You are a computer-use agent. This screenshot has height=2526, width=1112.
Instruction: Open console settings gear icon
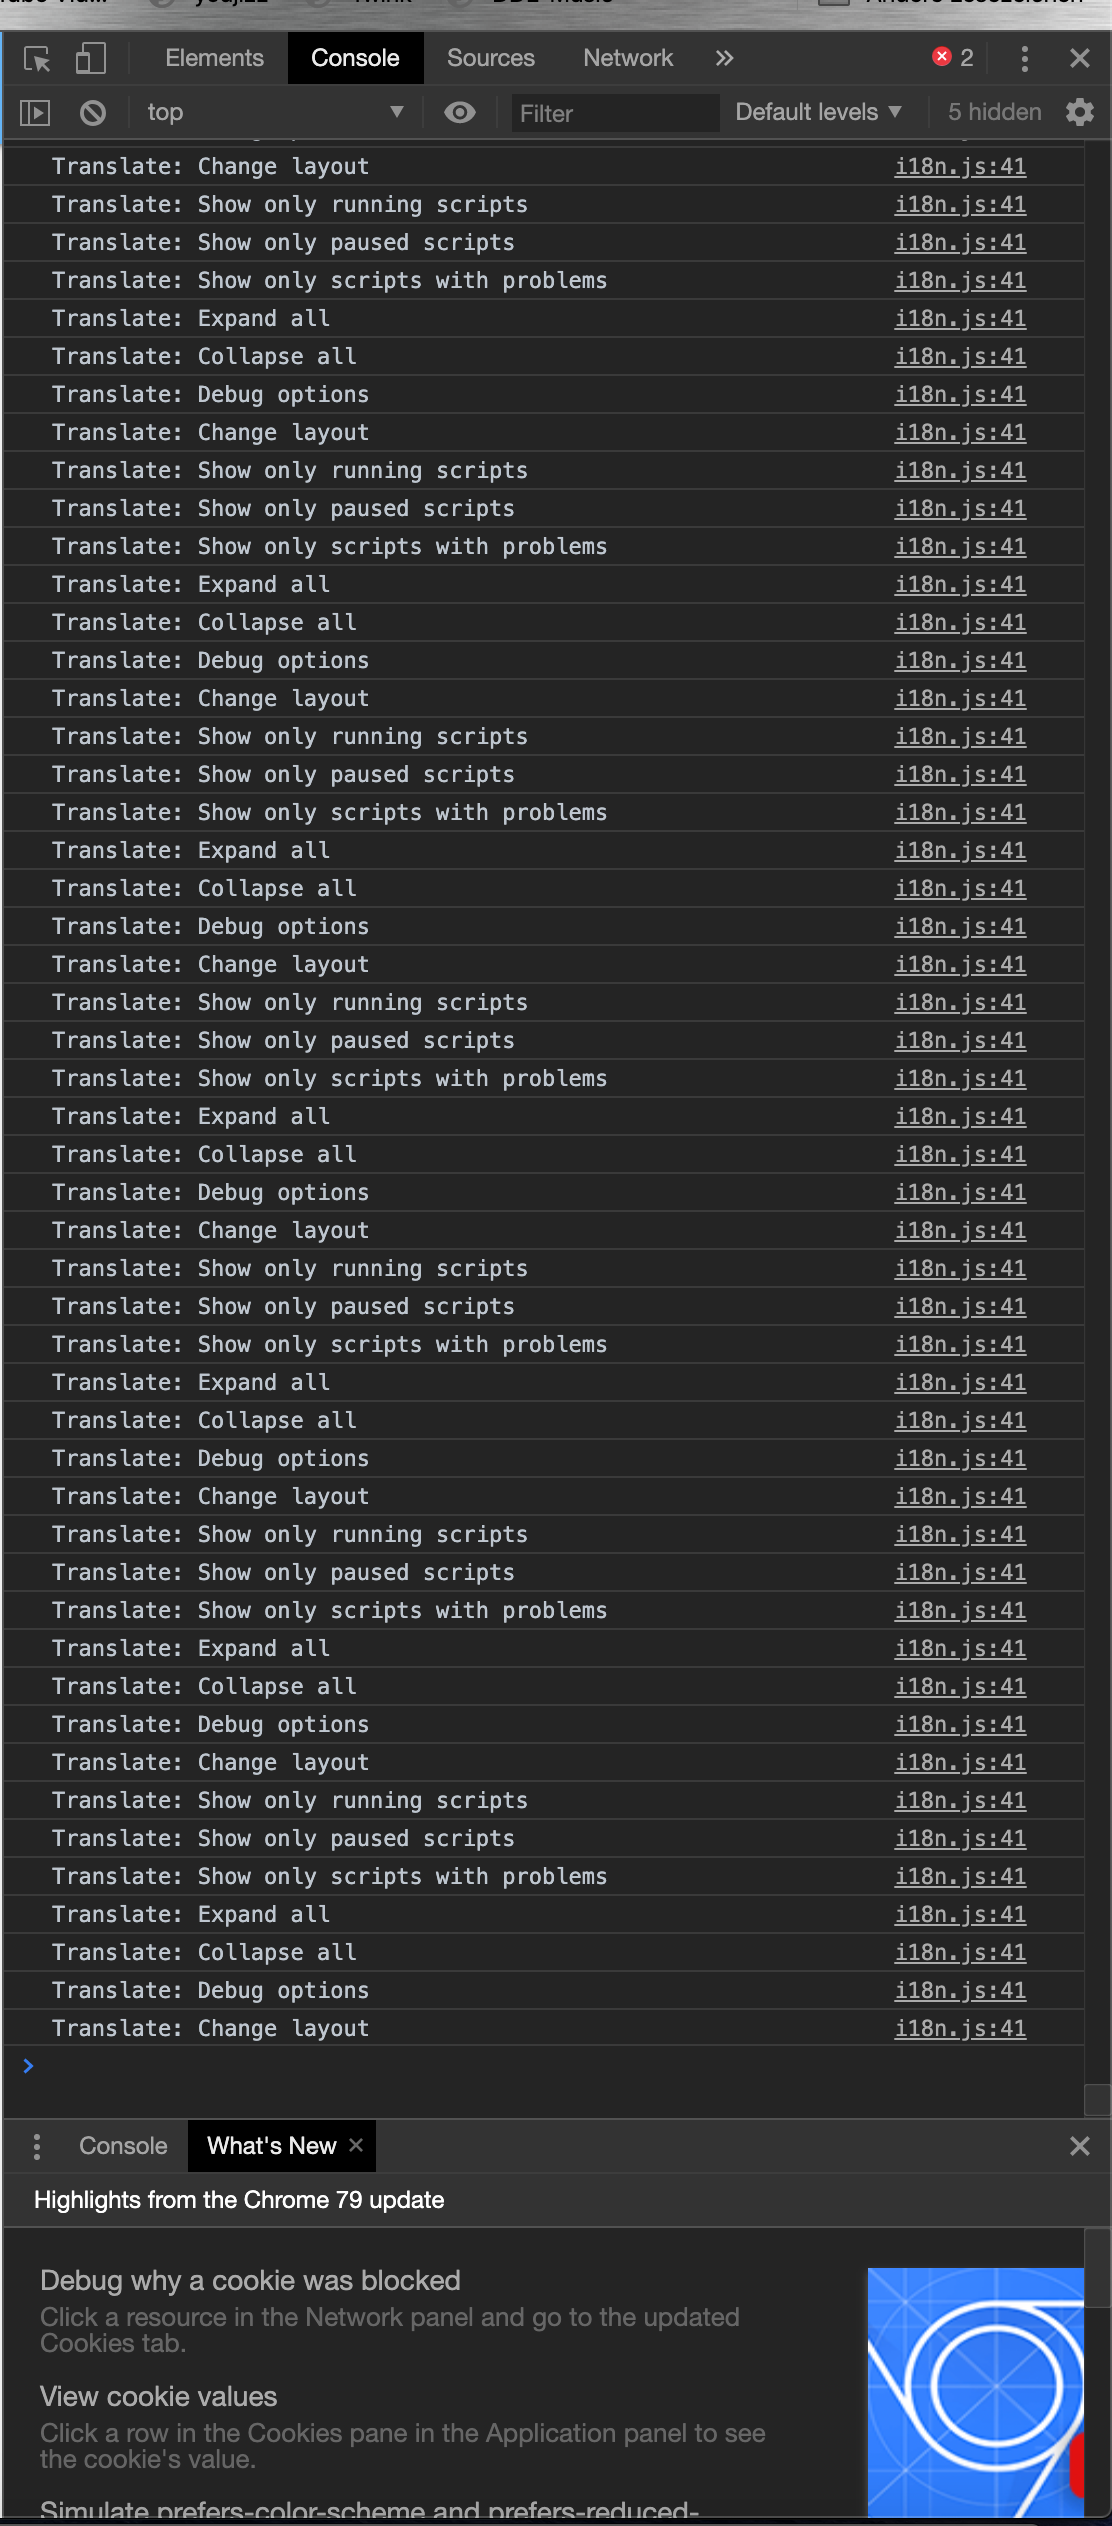1080,112
